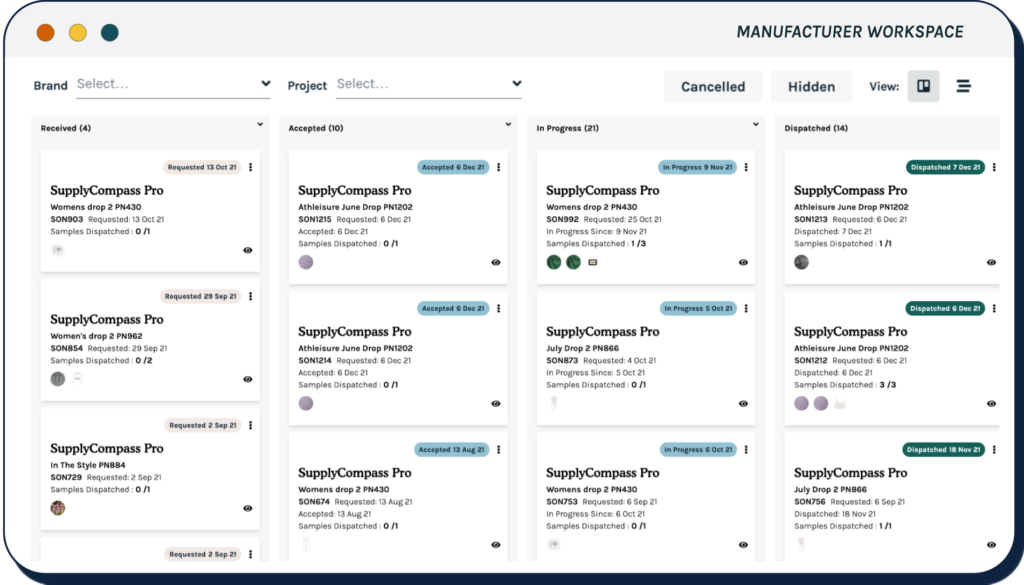This screenshot has width=1024, height=585.
Task: Click the garment icon on card SON756
Action: [x=801, y=545]
